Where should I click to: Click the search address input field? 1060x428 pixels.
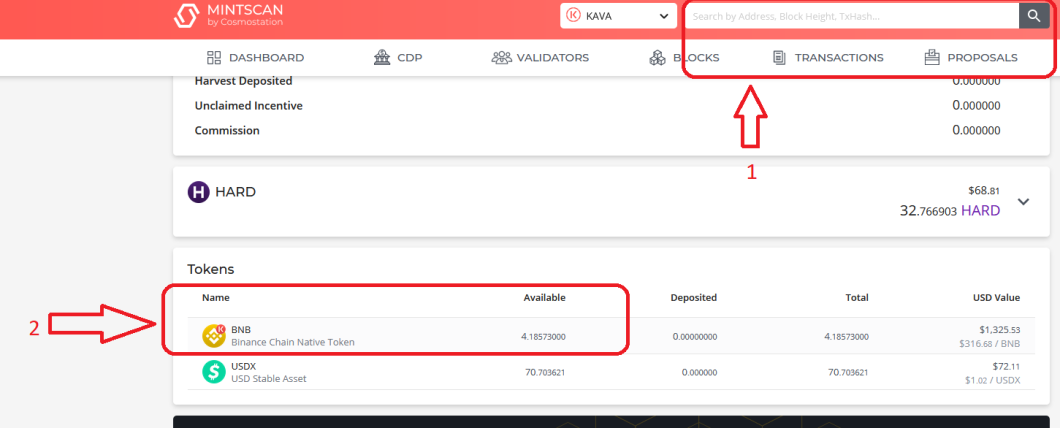coord(852,16)
